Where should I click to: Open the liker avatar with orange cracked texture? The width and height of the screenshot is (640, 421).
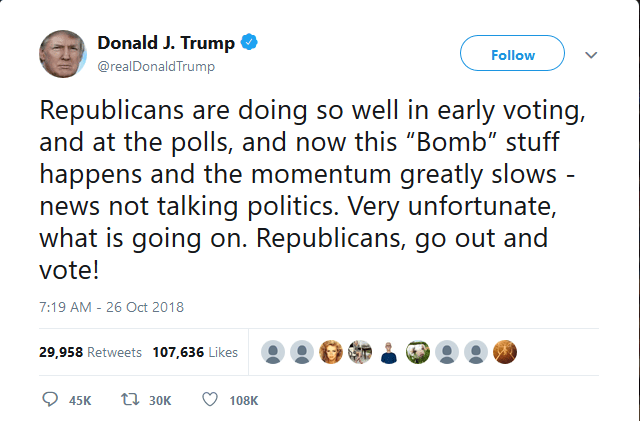(505, 352)
